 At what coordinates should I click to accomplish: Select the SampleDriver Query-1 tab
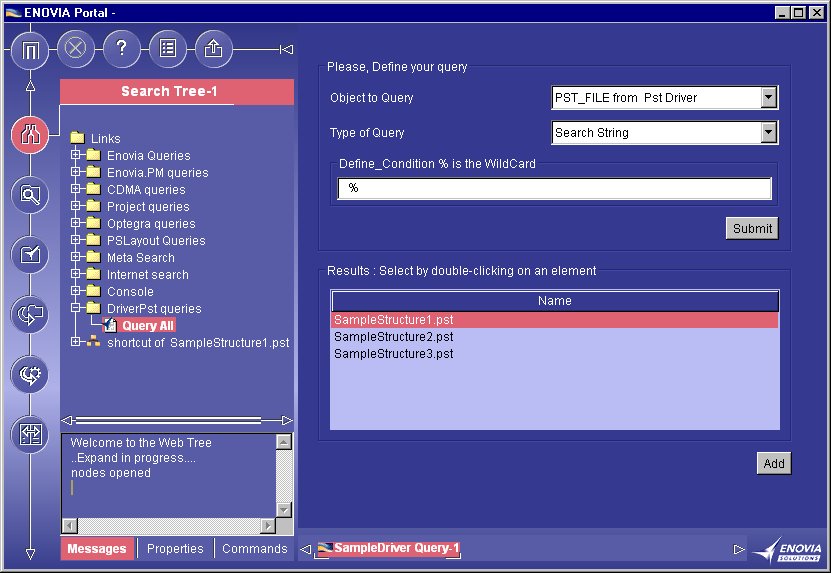point(388,548)
